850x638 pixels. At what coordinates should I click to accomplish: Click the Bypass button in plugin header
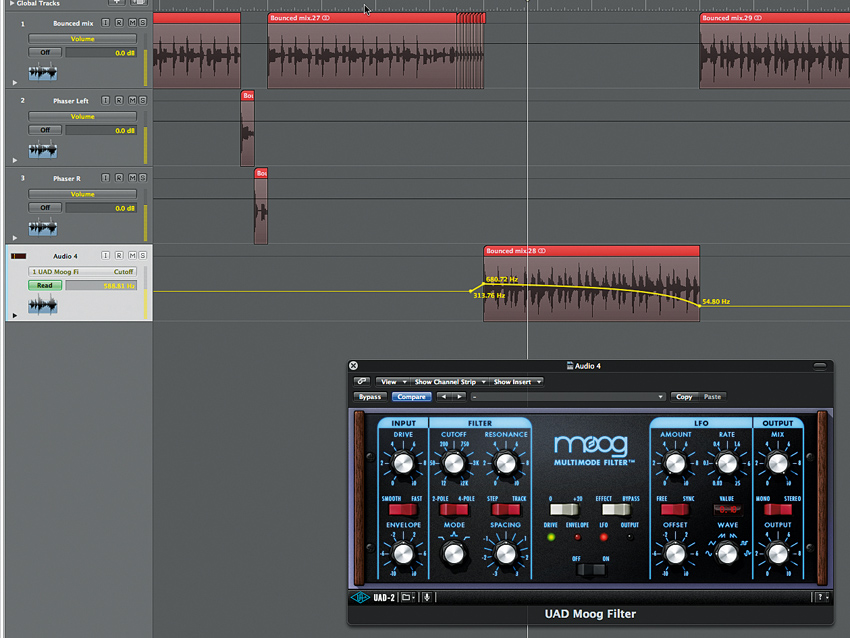370,397
